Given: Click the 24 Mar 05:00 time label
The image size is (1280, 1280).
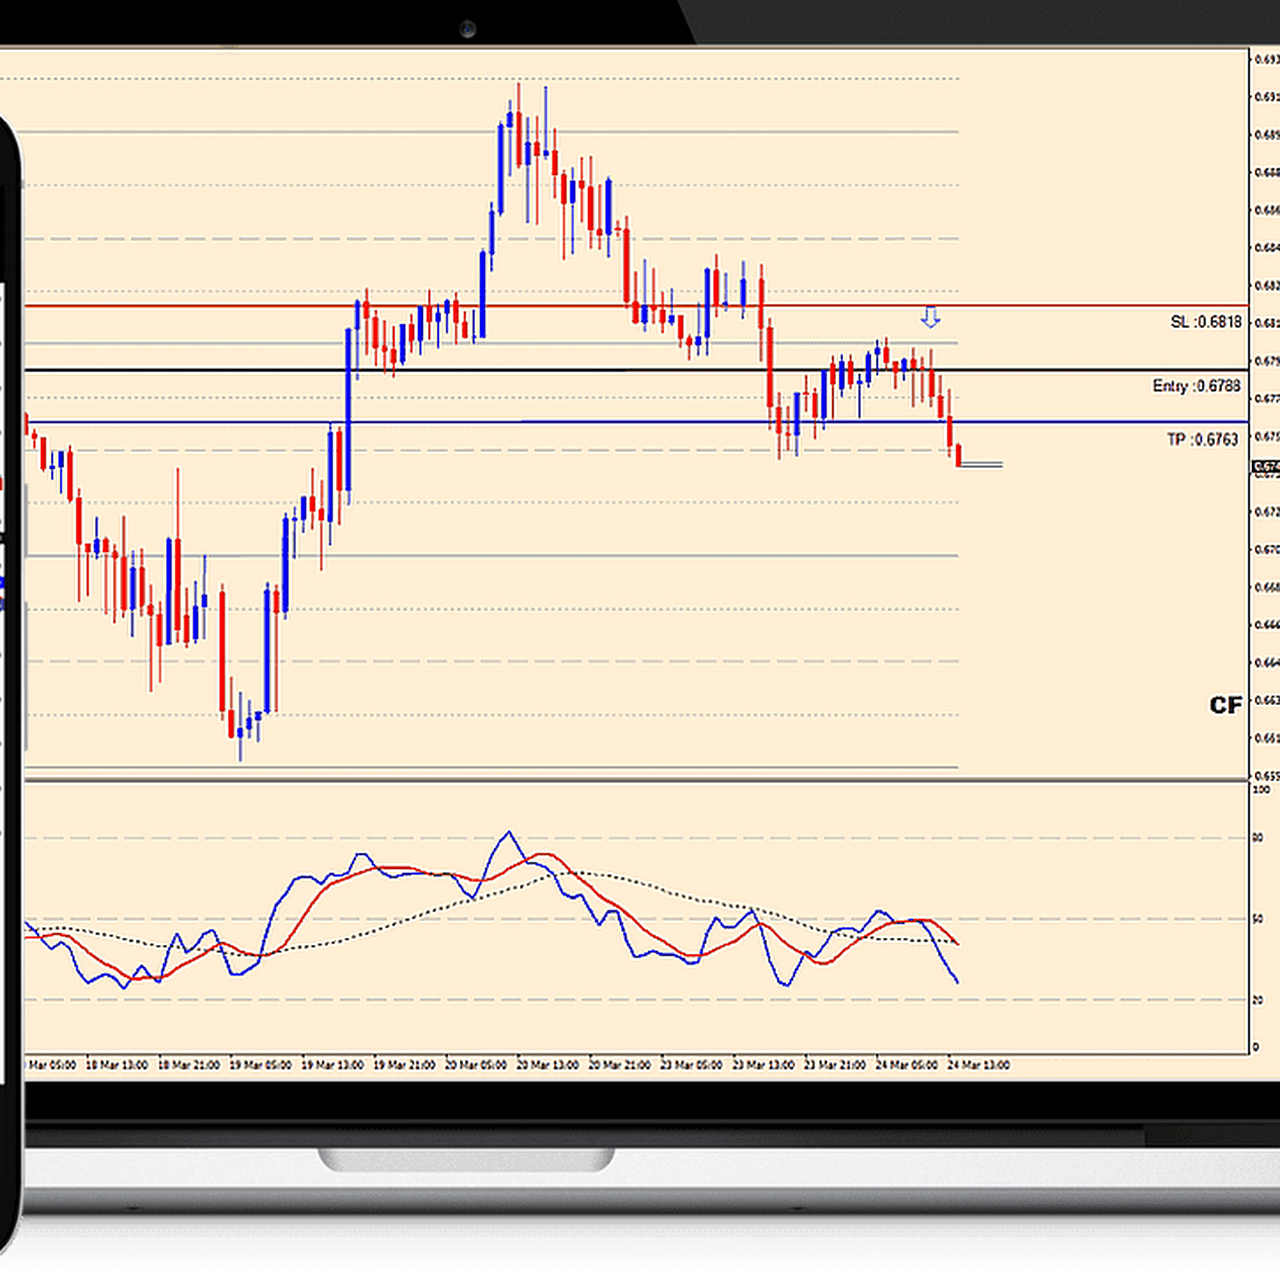Looking at the screenshot, I should (907, 1065).
